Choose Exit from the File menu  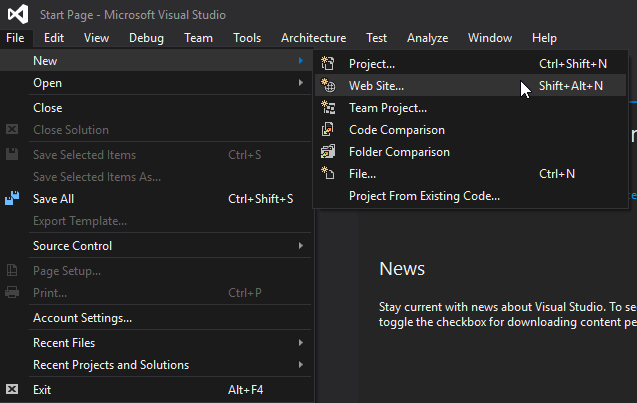point(156,389)
